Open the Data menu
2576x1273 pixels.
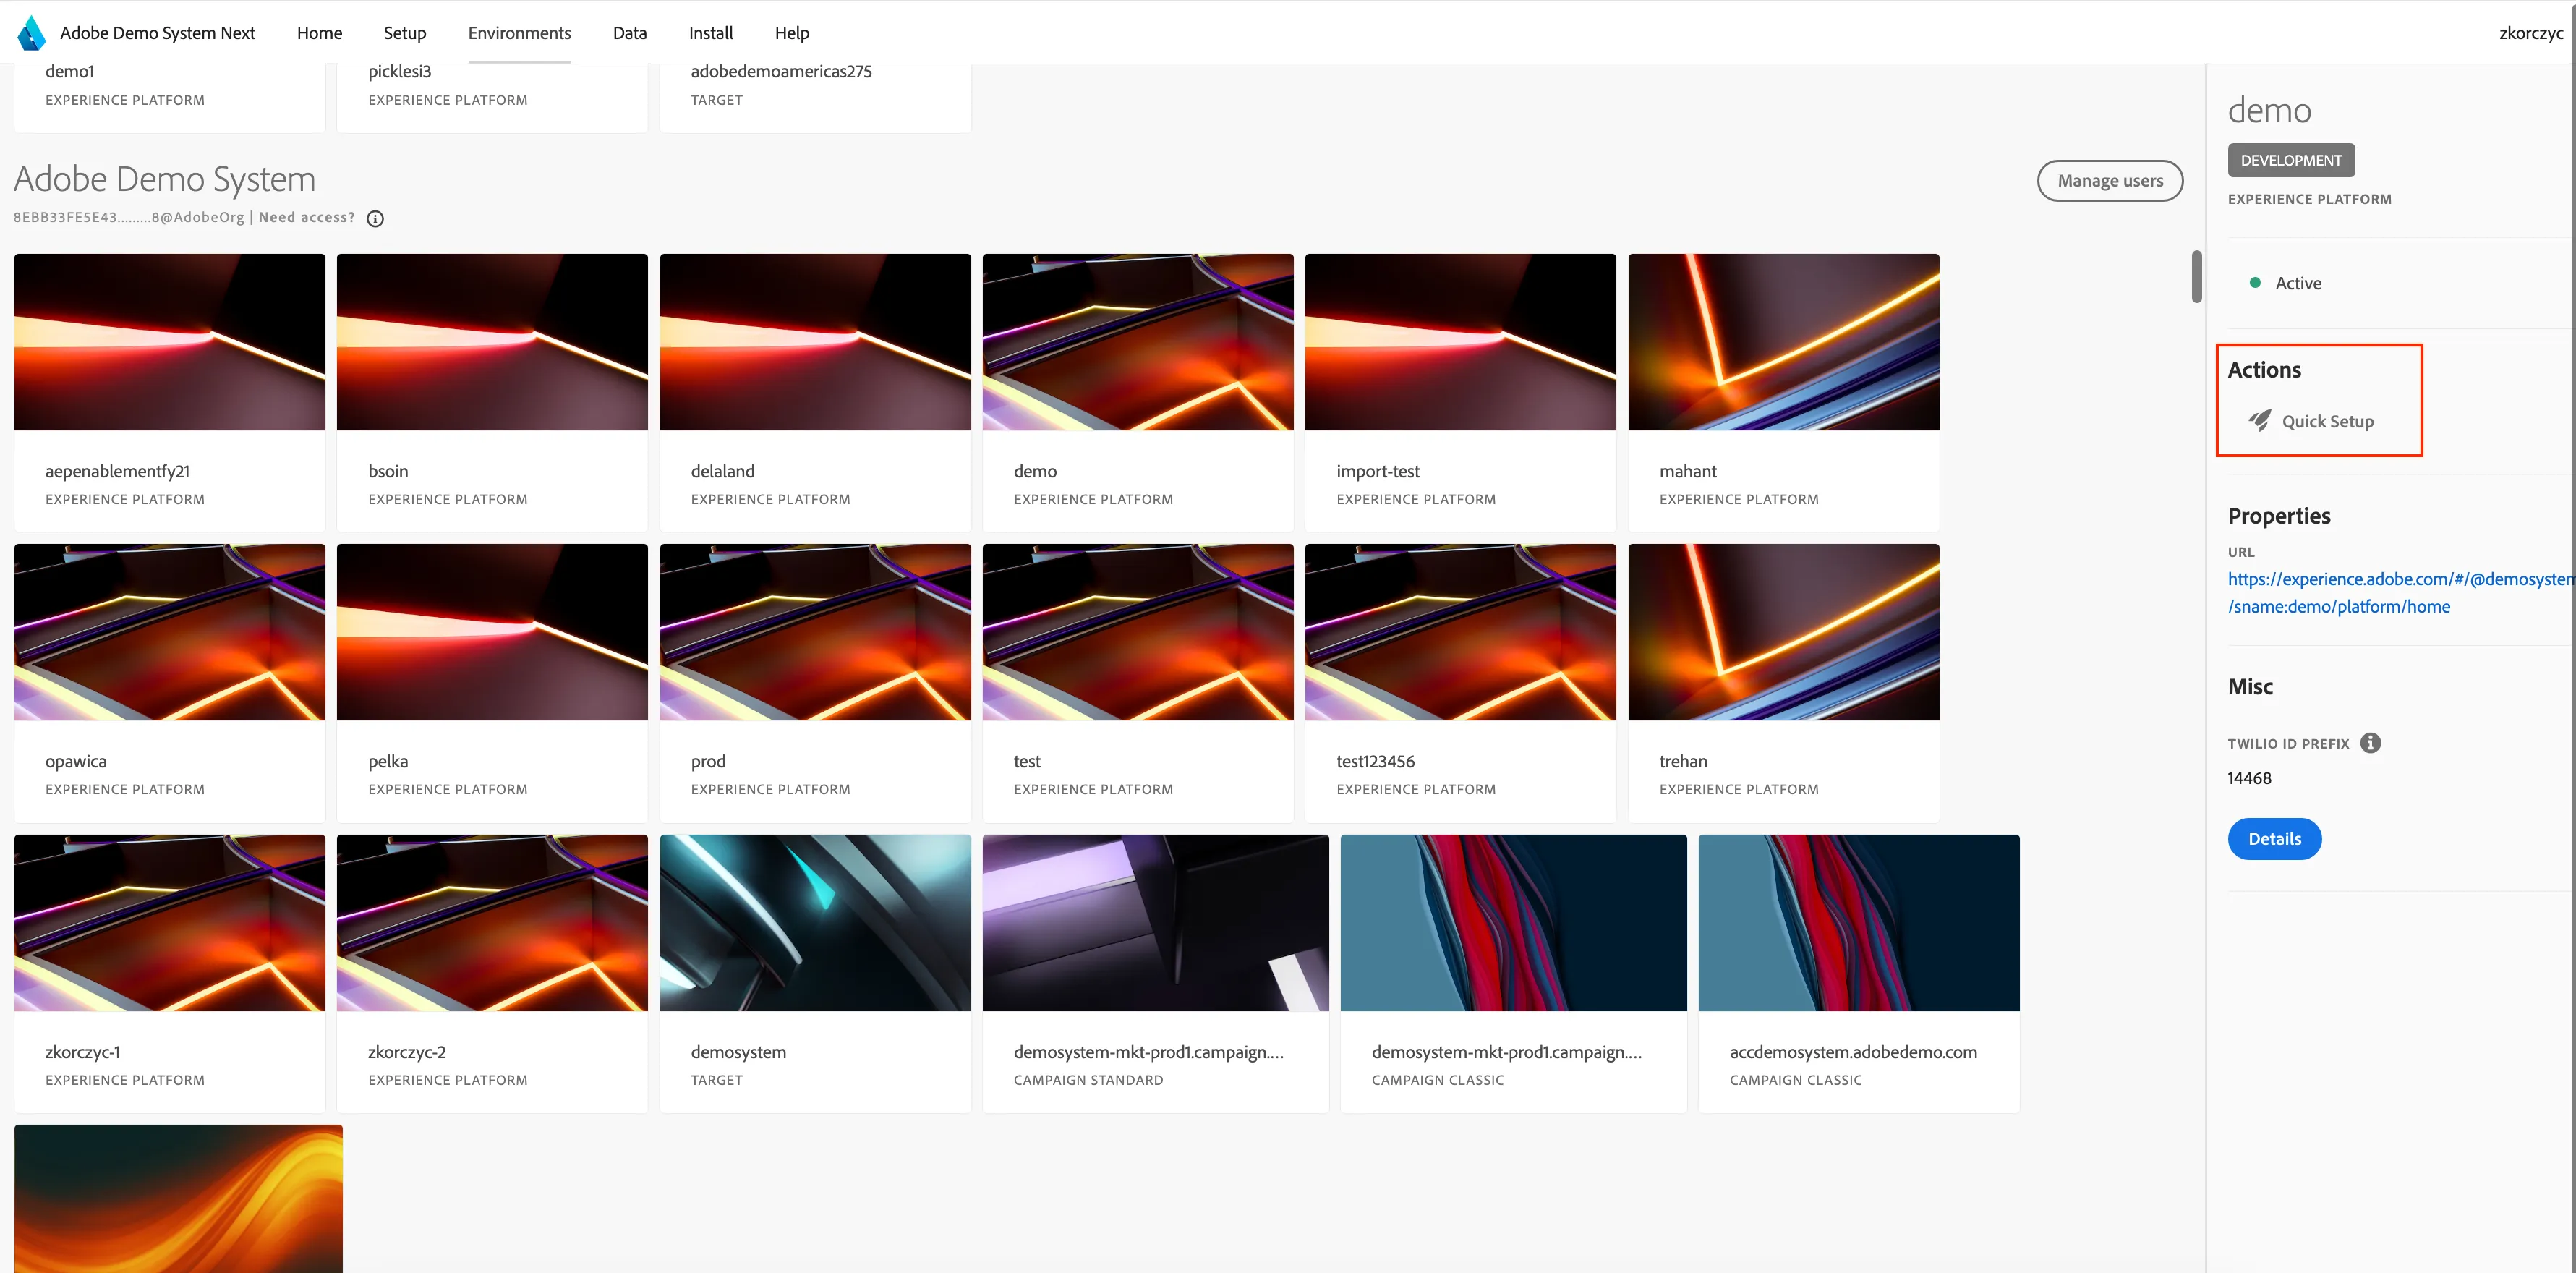[x=630, y=33]
